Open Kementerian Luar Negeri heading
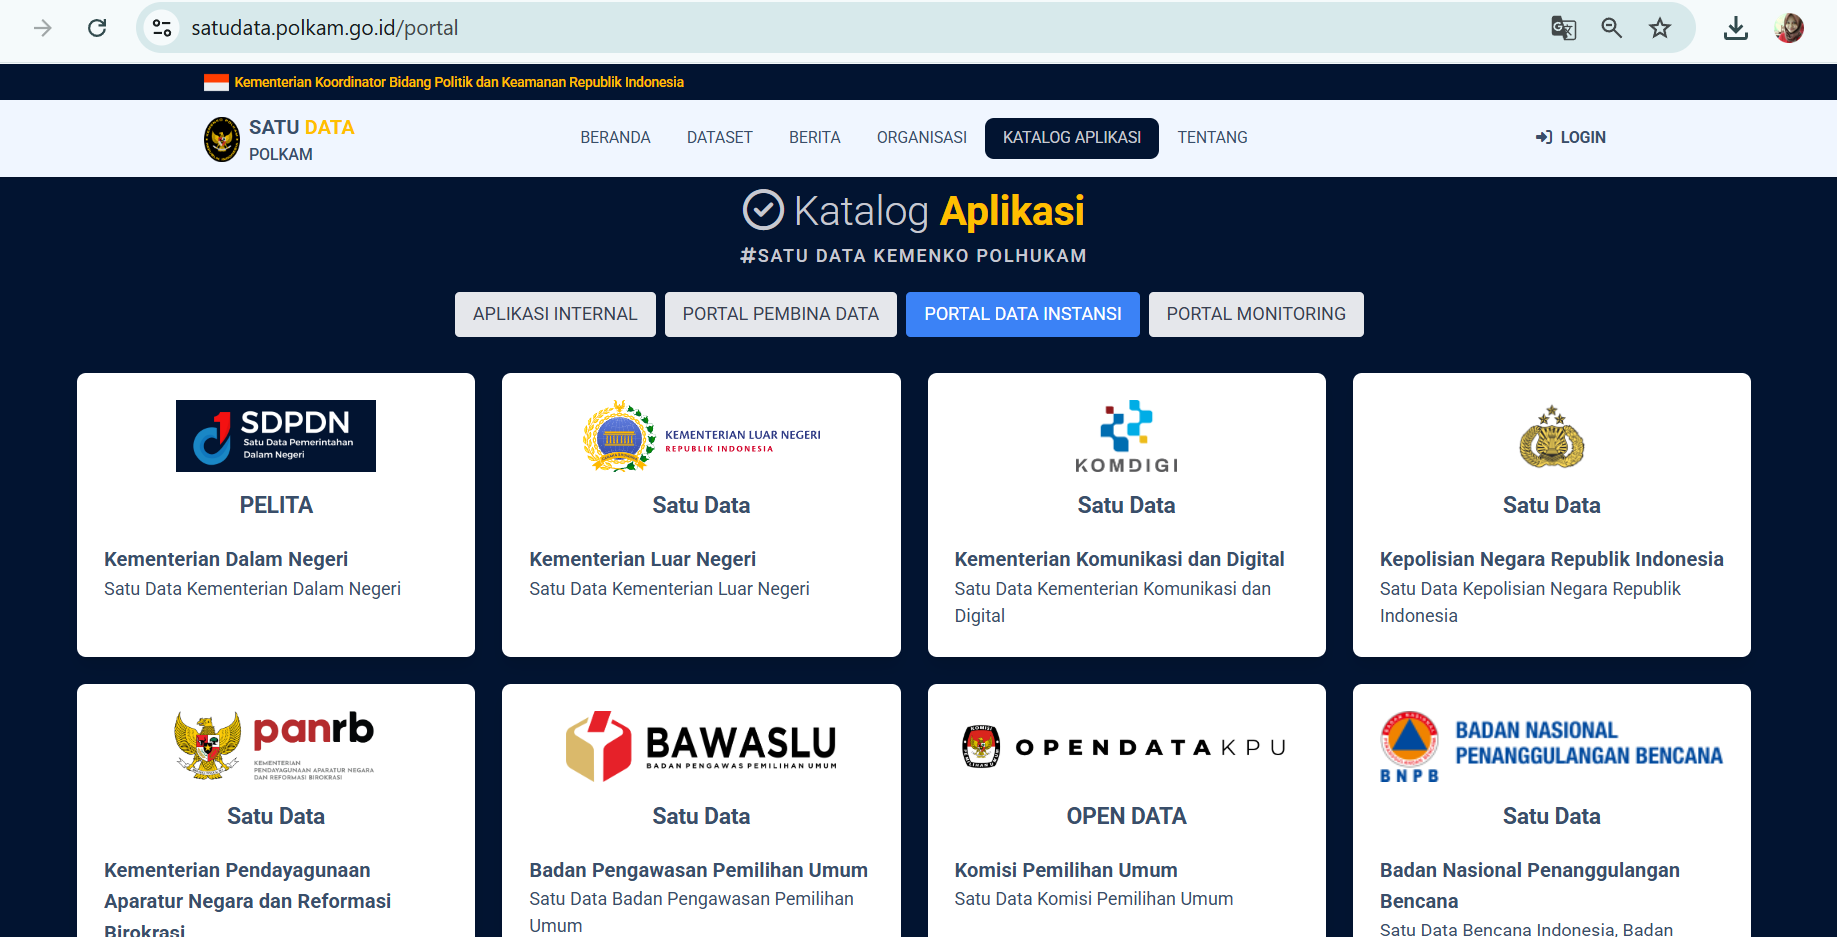 tap(643, 559)
